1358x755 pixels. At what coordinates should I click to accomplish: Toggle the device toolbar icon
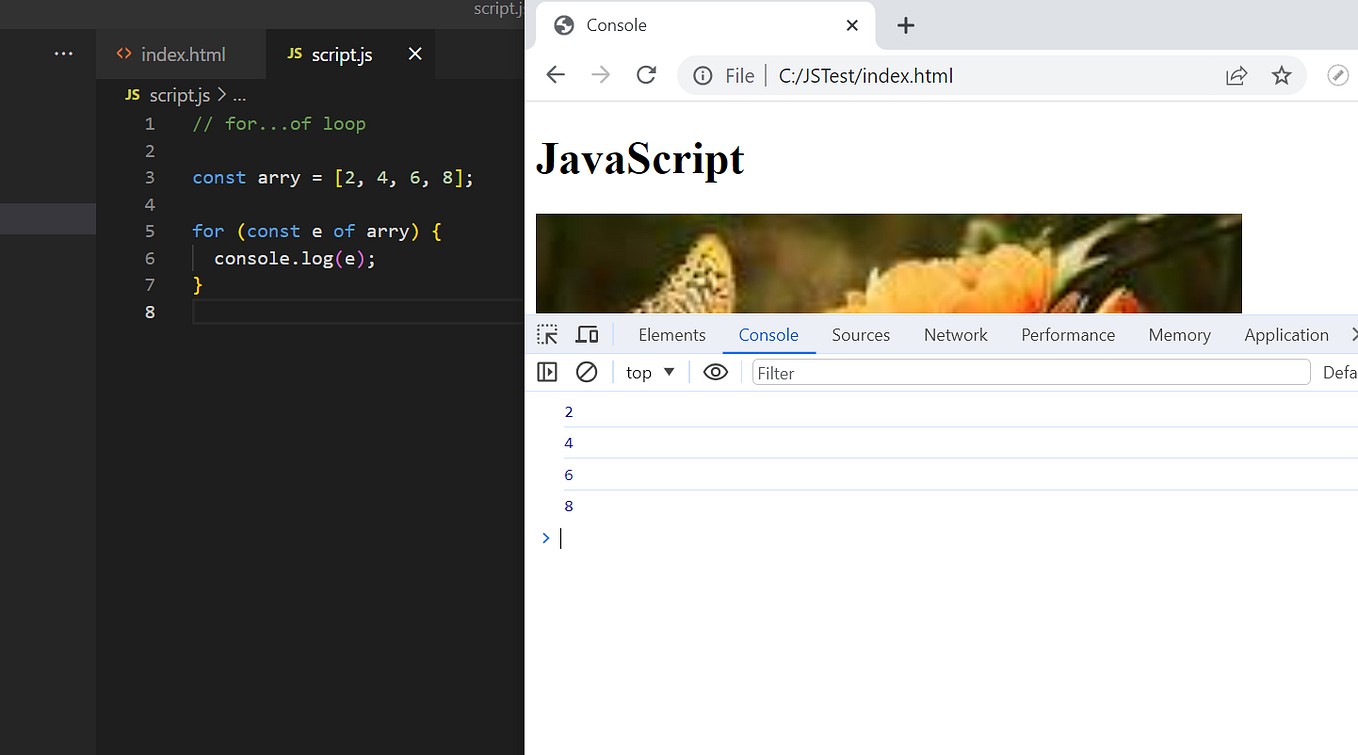click(587, 335)
